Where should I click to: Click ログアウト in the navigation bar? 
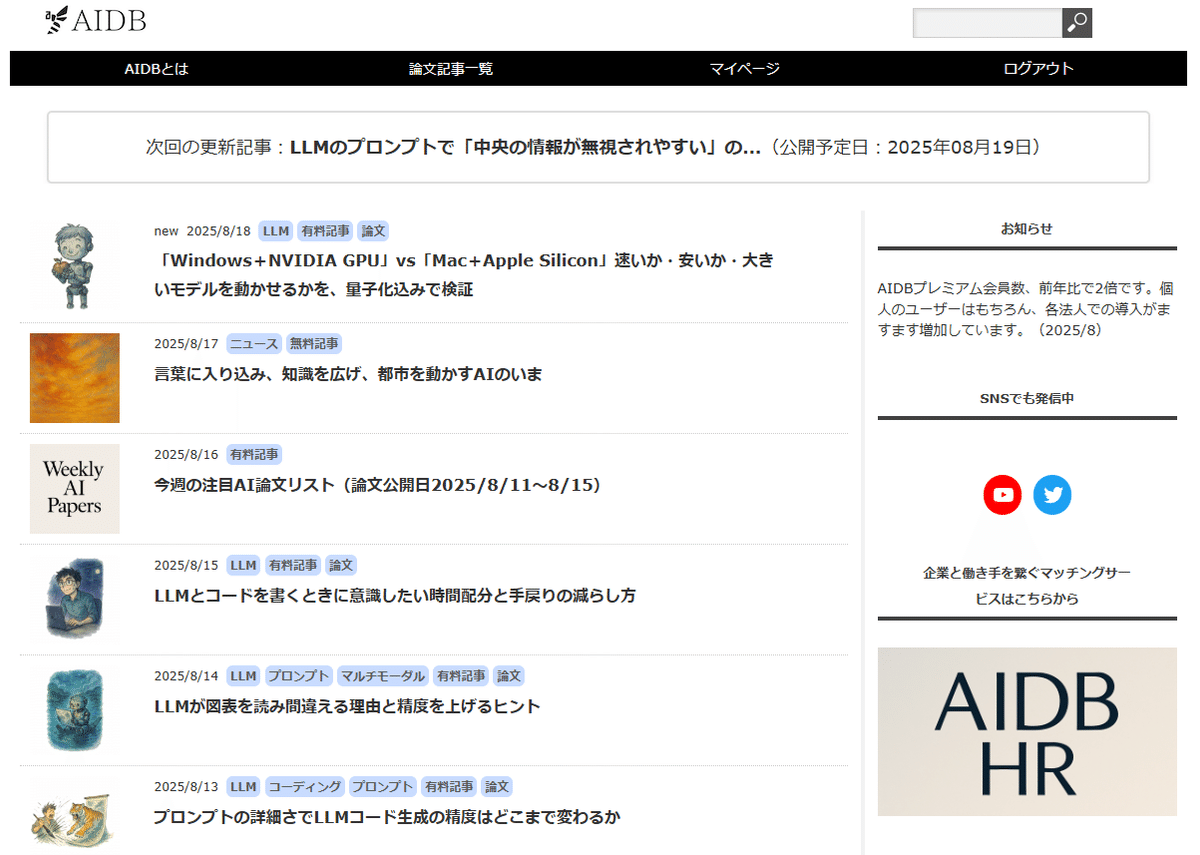[1038, 68]
